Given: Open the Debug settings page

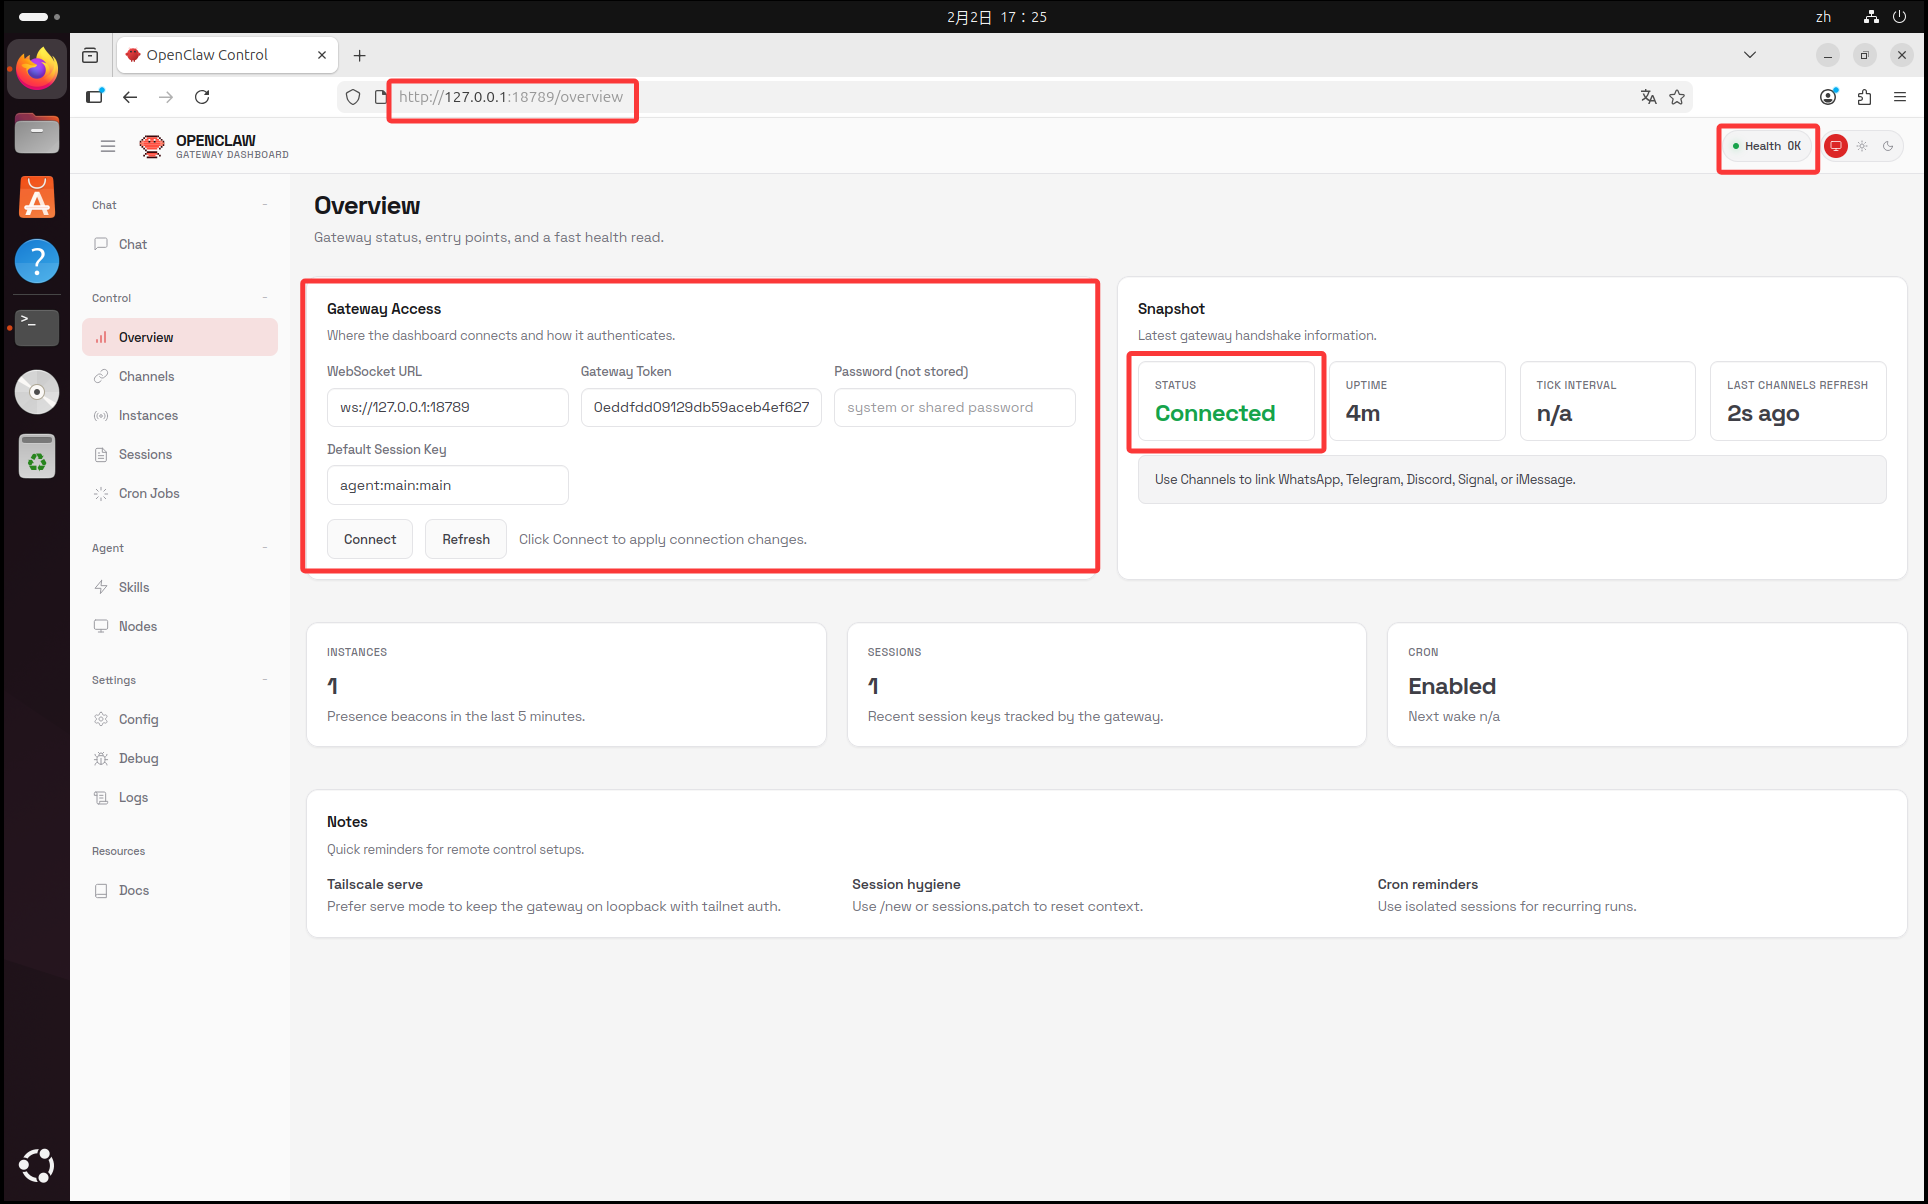Looking at the screenshot, I should tap(138, 758).
